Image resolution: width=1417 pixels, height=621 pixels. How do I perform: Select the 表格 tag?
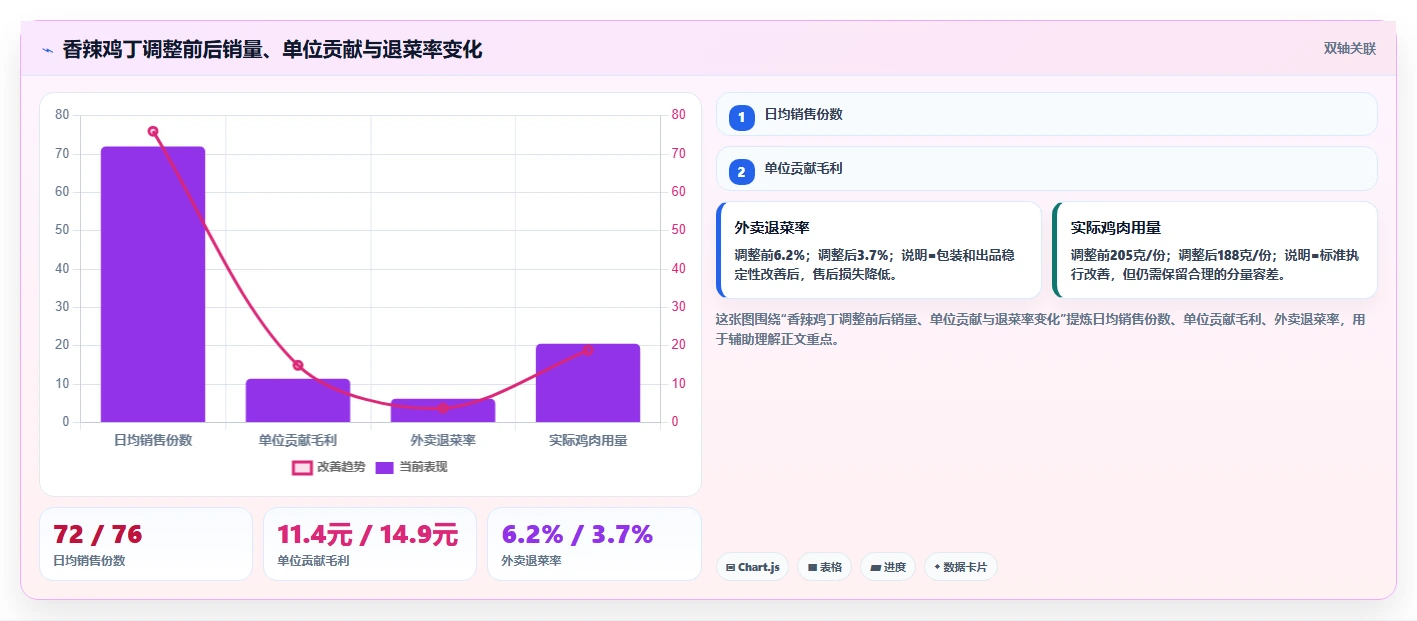tap(824, 567)
